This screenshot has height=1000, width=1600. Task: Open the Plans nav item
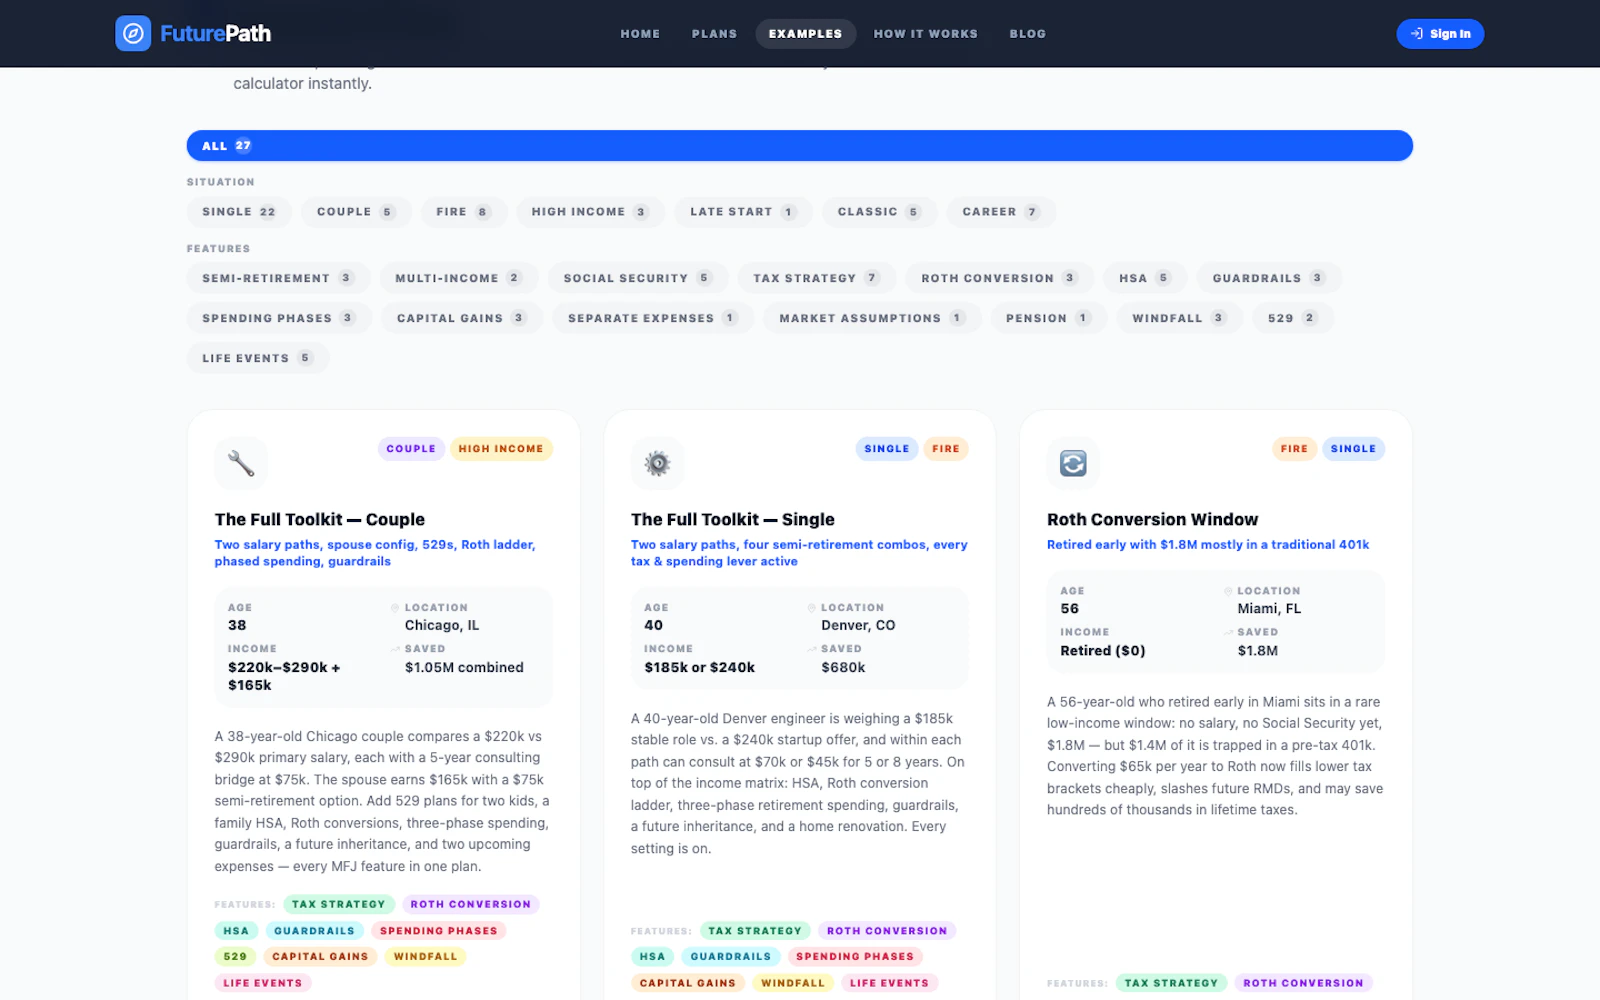[714, 34]
